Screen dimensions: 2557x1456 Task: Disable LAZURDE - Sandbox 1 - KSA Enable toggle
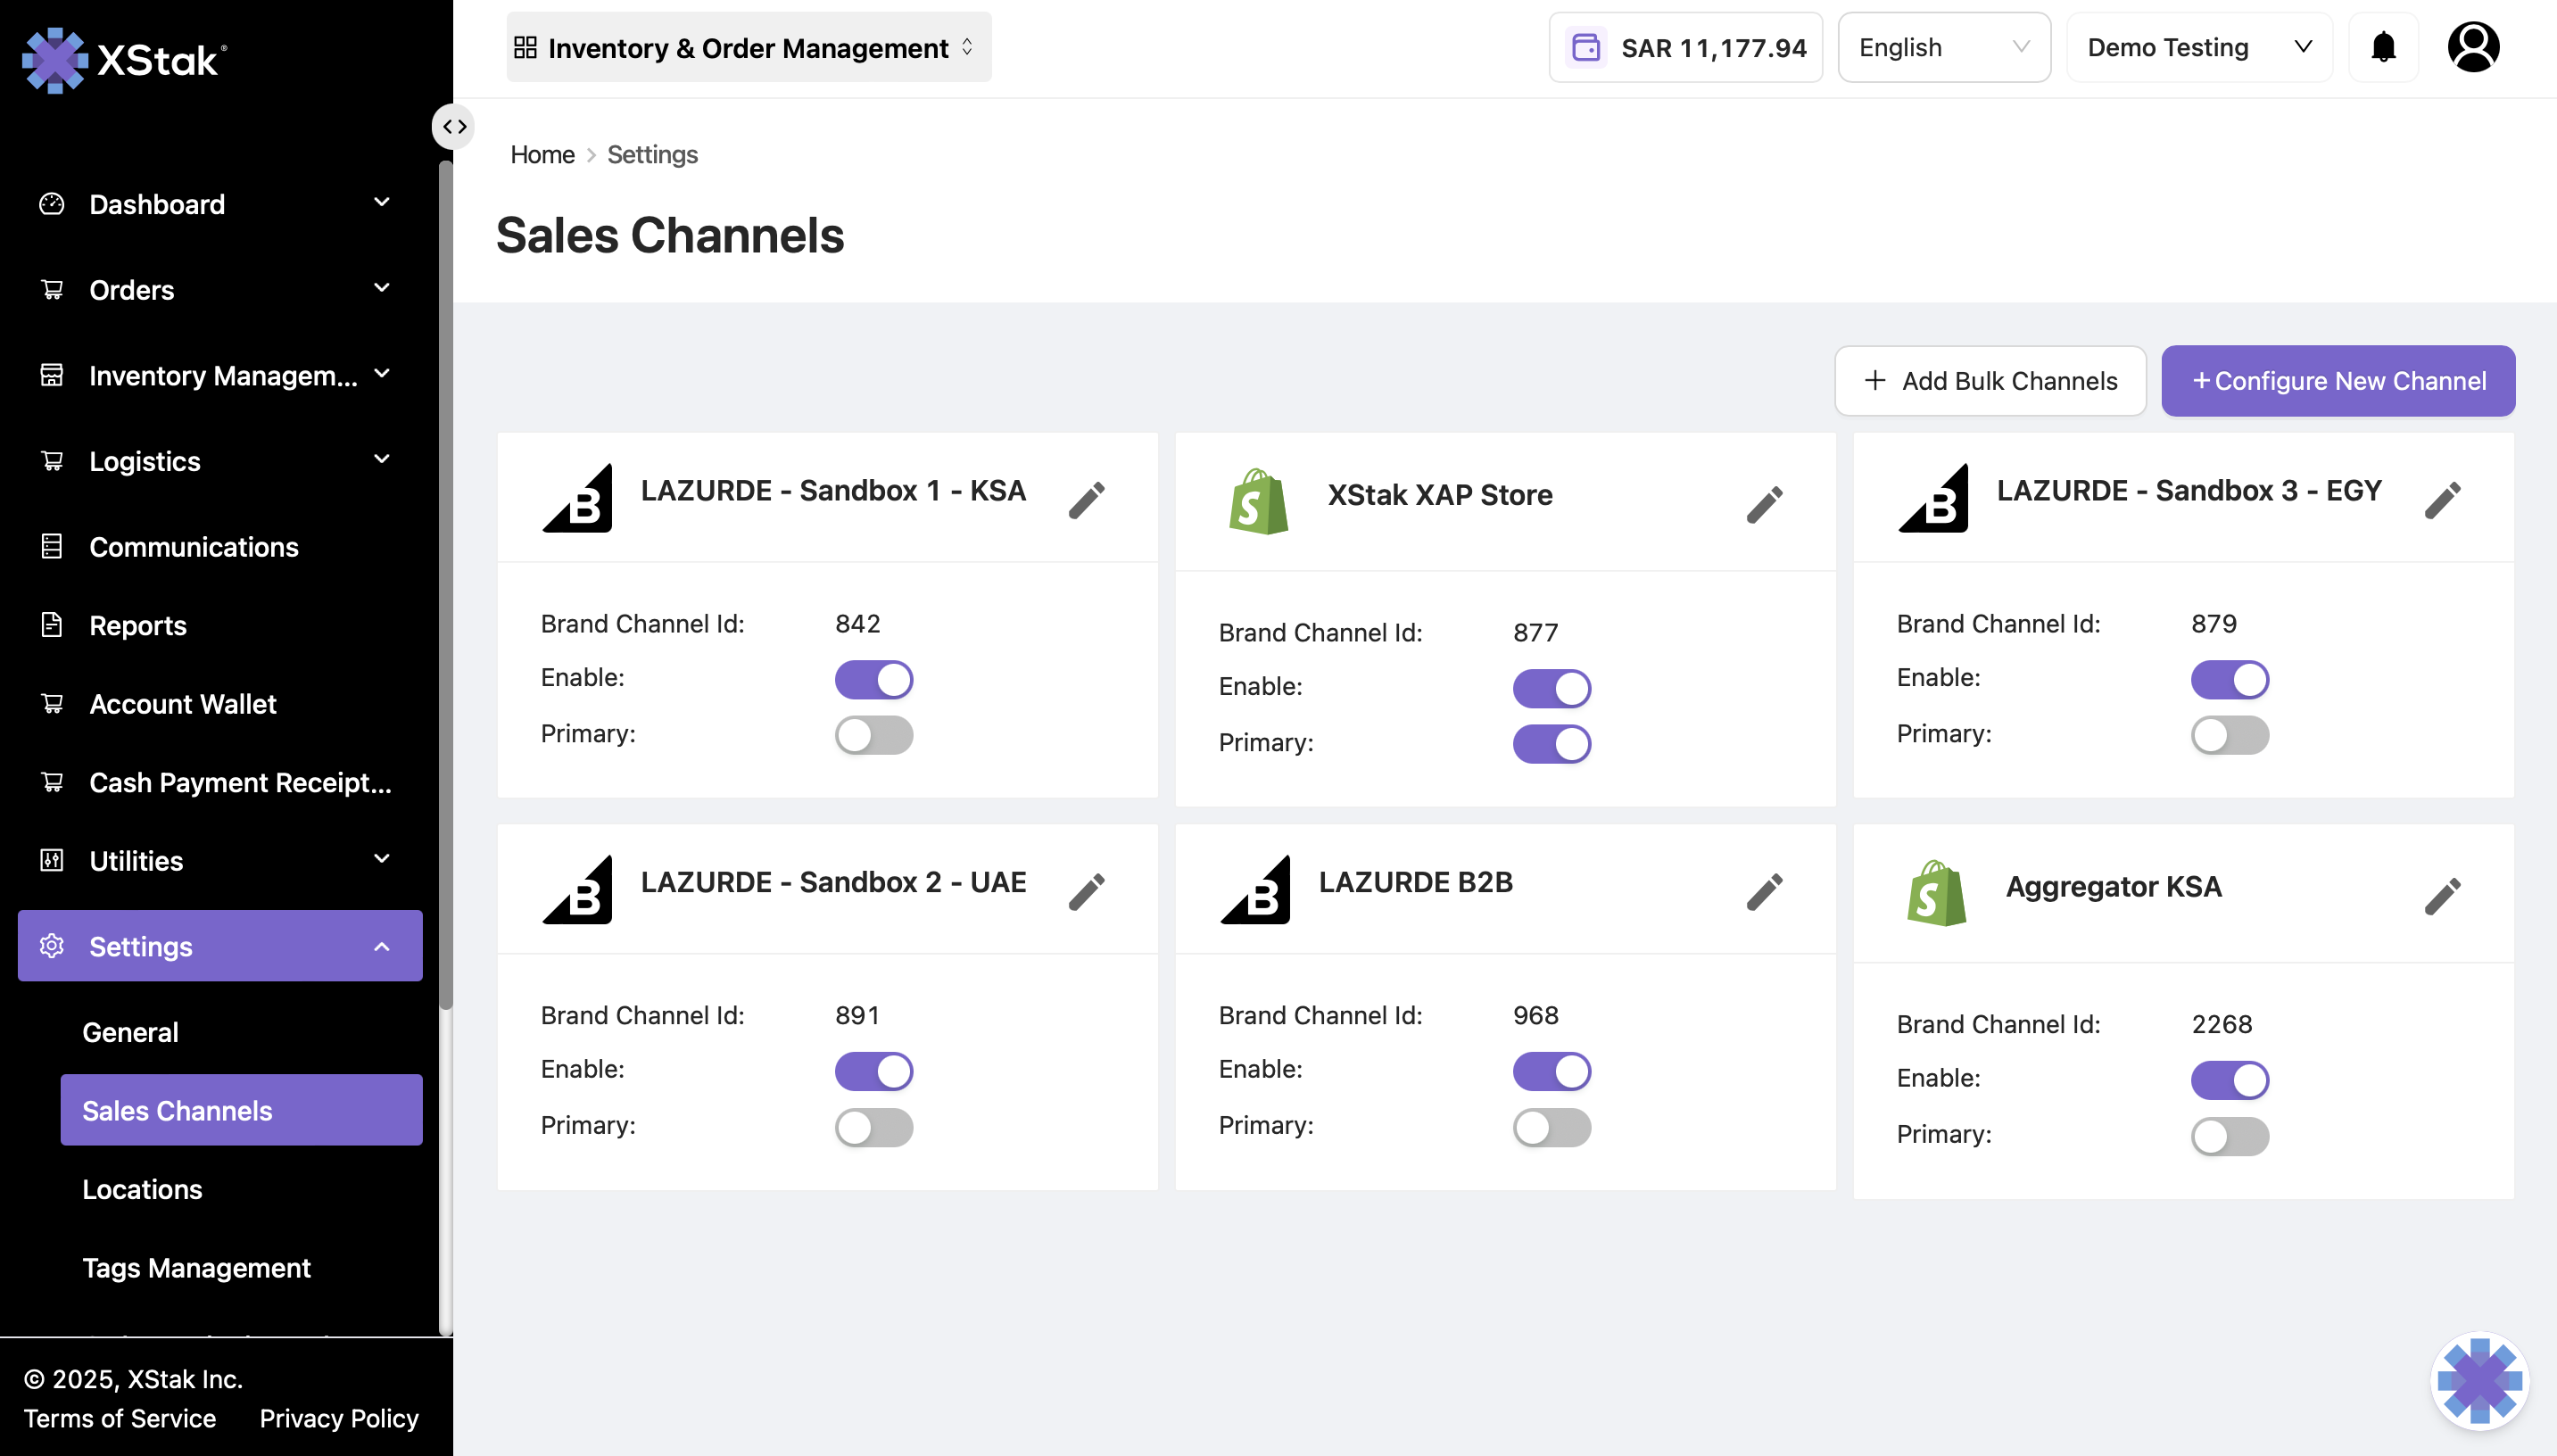(873, 680)
